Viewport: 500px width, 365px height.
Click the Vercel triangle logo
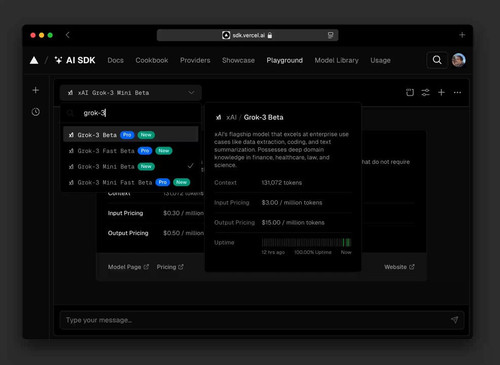(x=34, y=60)
